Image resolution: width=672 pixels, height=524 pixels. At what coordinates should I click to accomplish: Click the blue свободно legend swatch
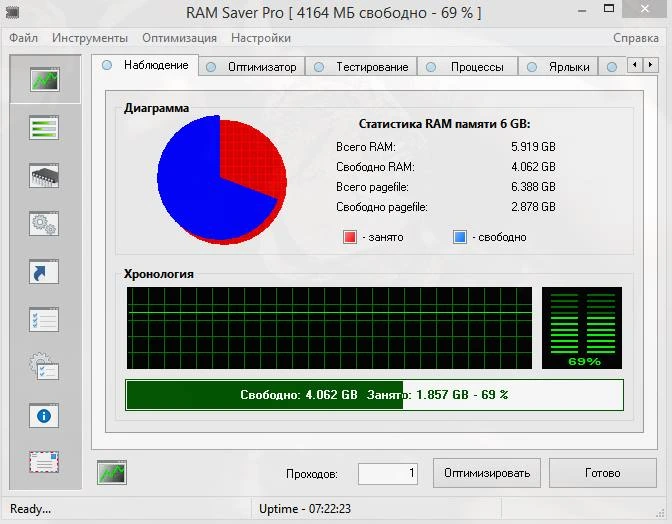pyautogui.click(x=460, y=237)
